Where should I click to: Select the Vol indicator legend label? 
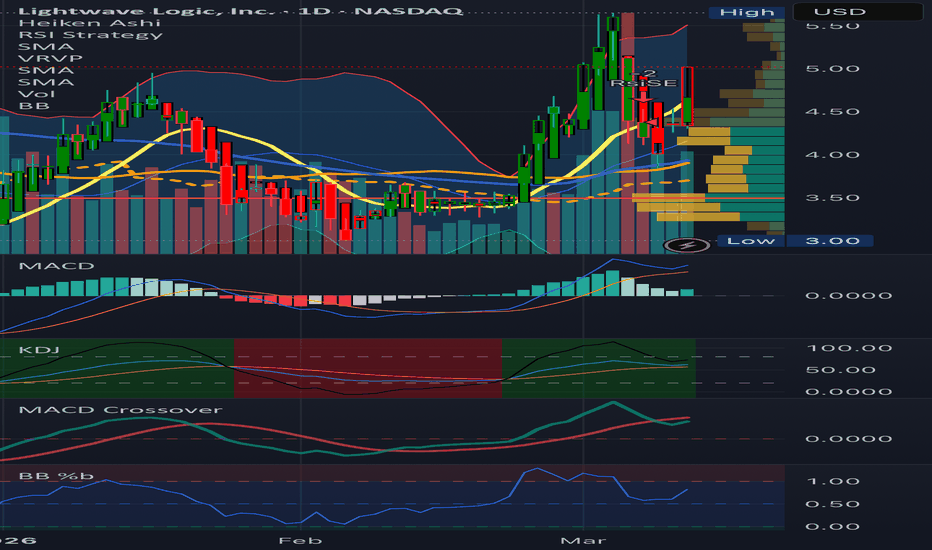coord(37,94)
